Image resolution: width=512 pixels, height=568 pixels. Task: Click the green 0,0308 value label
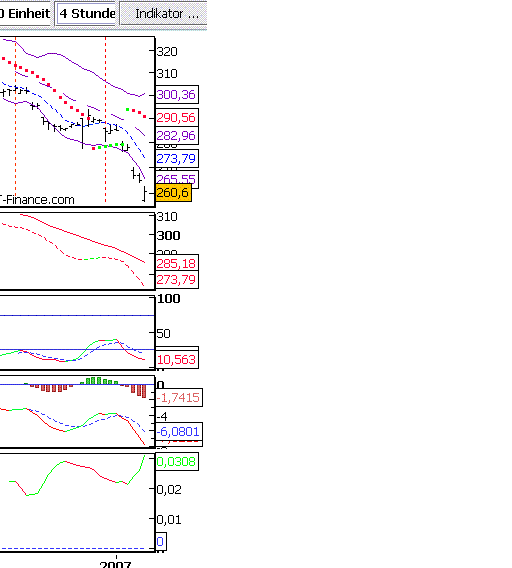177,462
